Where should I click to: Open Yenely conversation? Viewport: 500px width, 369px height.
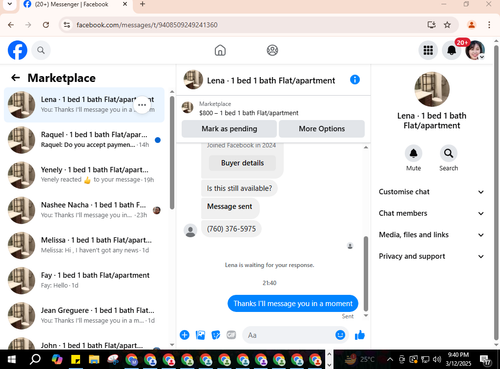(84, 175)
